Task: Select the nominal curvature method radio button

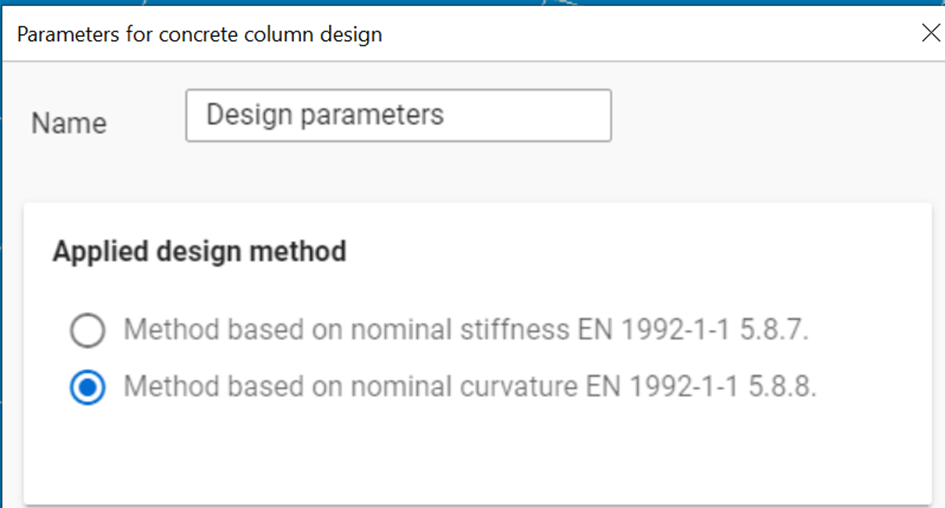Action: [x=87, y=387]
